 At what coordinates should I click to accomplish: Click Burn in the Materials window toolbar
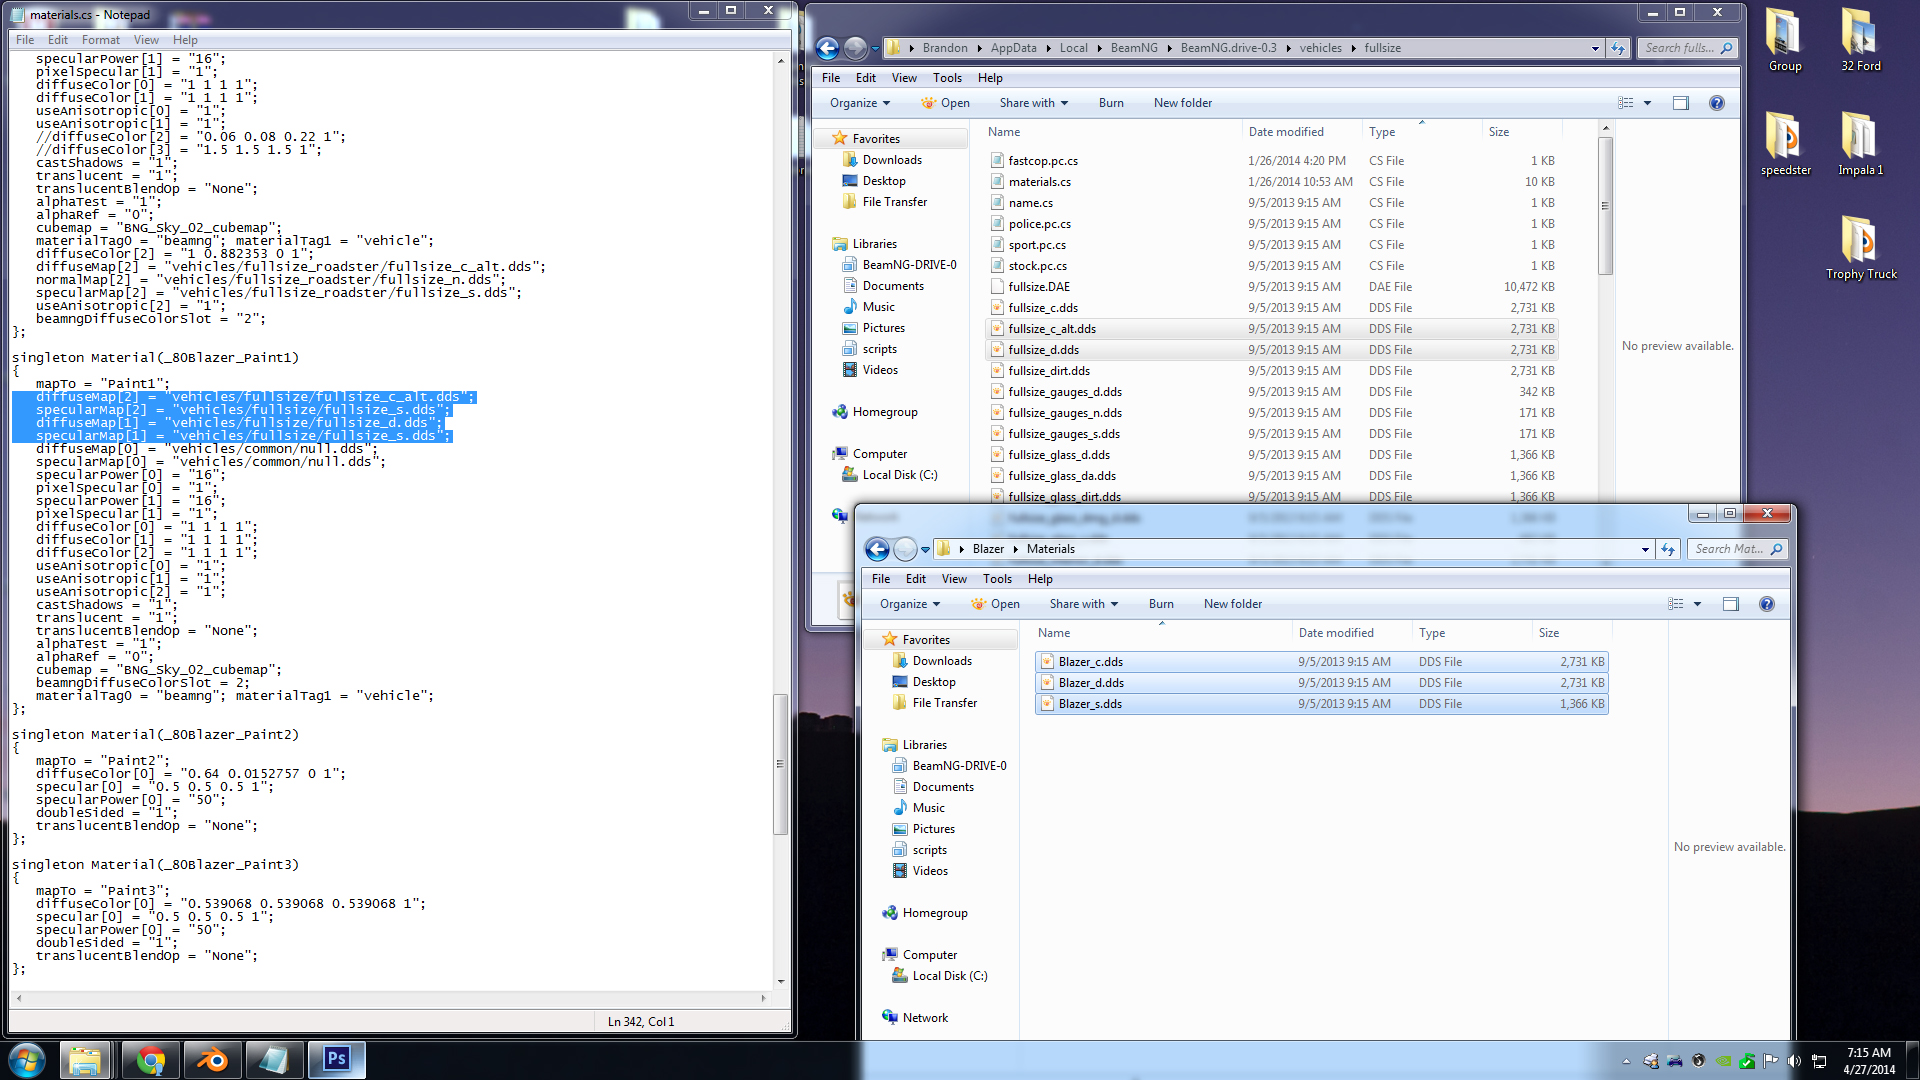[x=1160, y=604]
